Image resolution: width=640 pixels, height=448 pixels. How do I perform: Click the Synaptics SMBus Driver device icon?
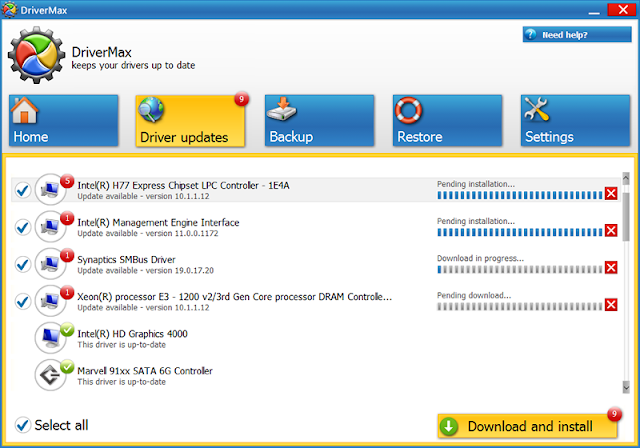pyautogui.click(x=50, y=264)
